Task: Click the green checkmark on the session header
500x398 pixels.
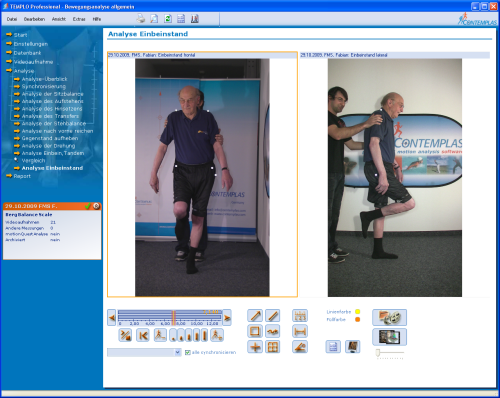Action: click(x=88, y=206)
